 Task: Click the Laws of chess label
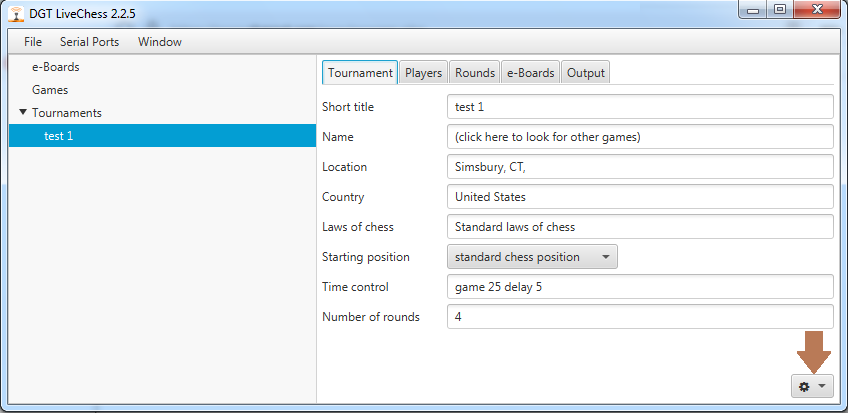(357, 227)
